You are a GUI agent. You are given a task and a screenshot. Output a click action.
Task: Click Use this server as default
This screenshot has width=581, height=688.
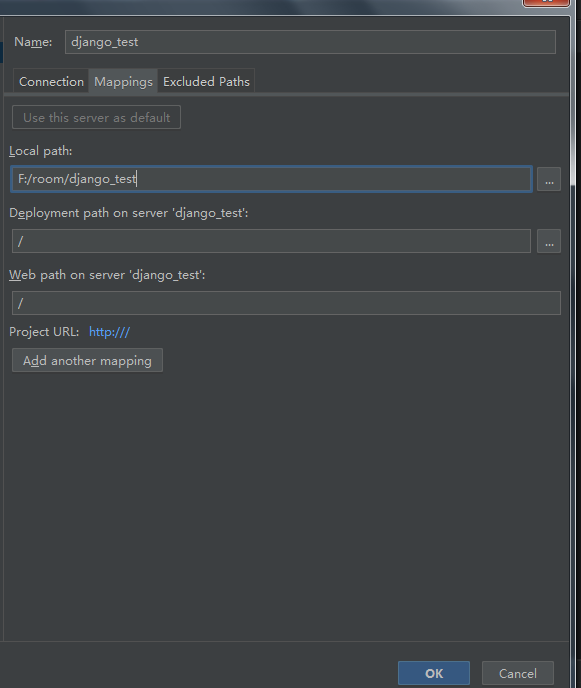tap(97, 117)
